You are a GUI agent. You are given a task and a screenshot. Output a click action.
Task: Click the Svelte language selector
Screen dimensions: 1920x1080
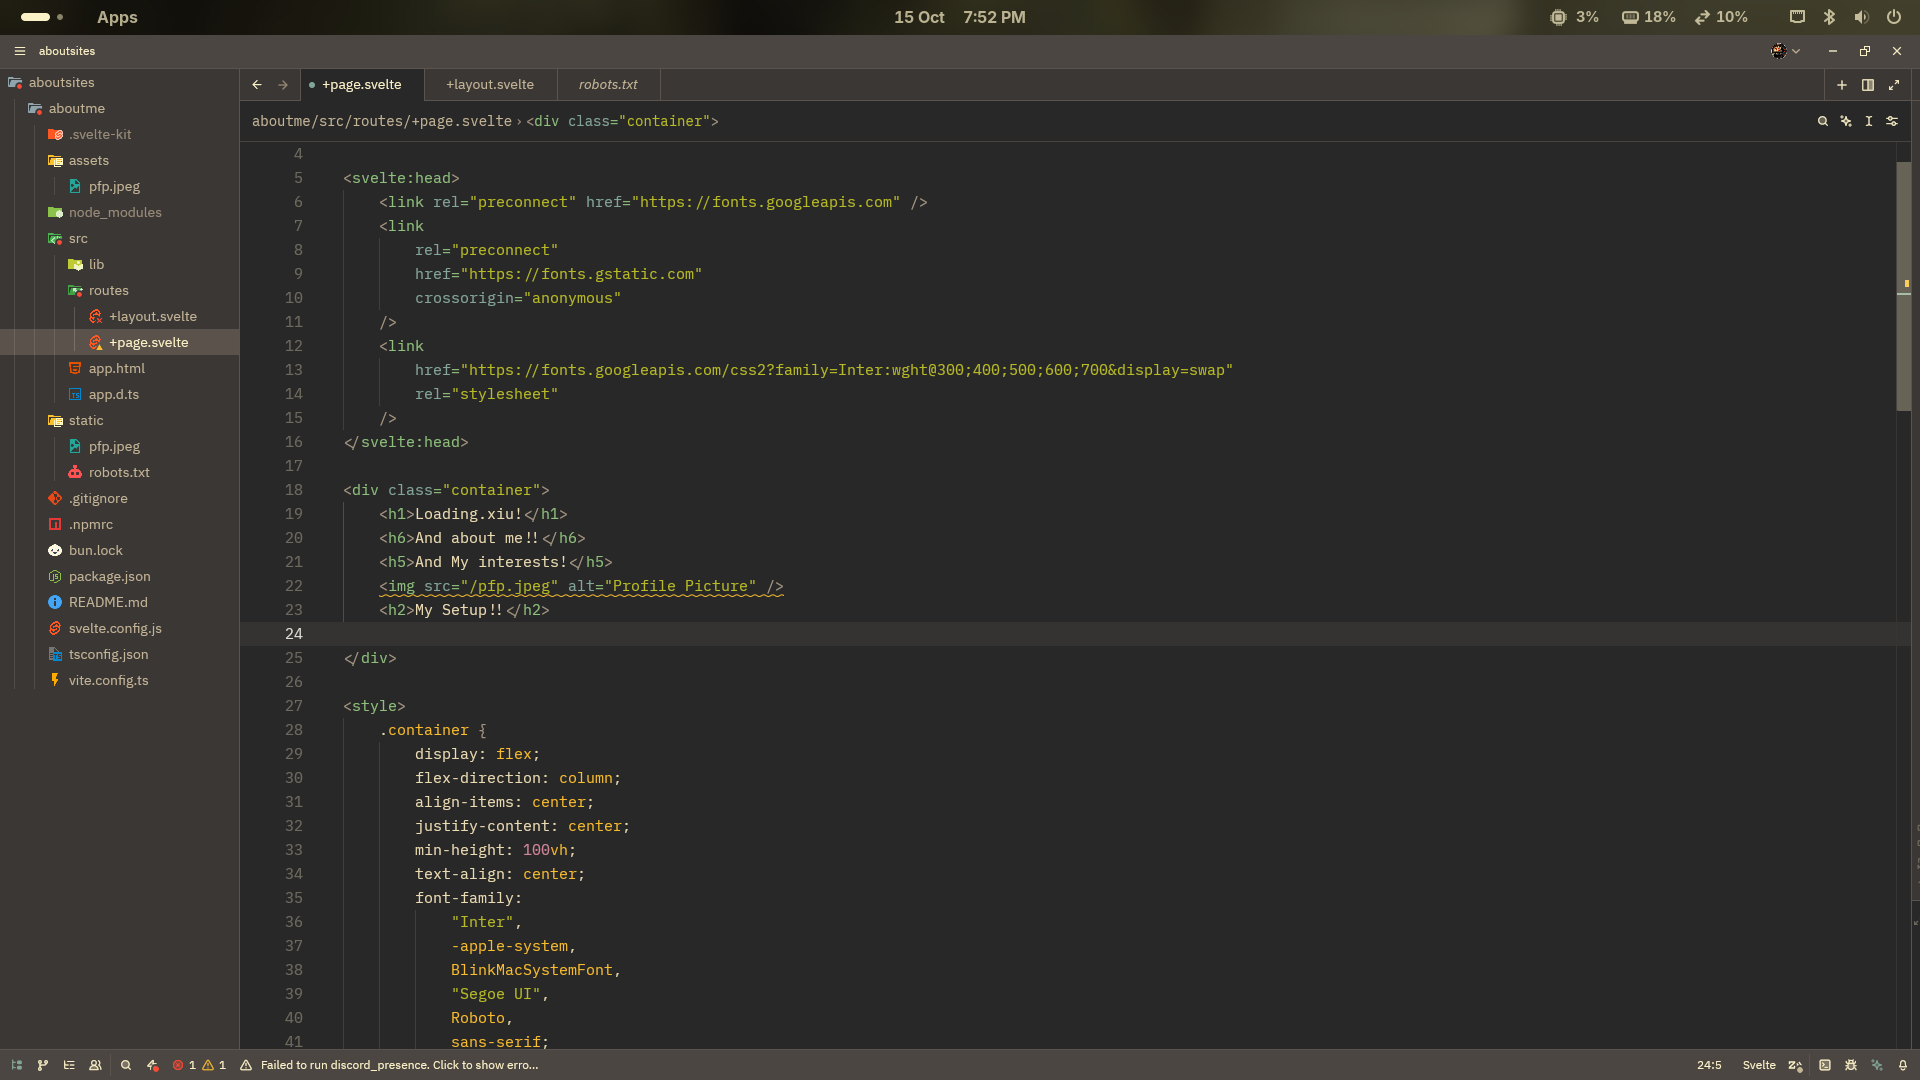[x=1760, y=1065]
